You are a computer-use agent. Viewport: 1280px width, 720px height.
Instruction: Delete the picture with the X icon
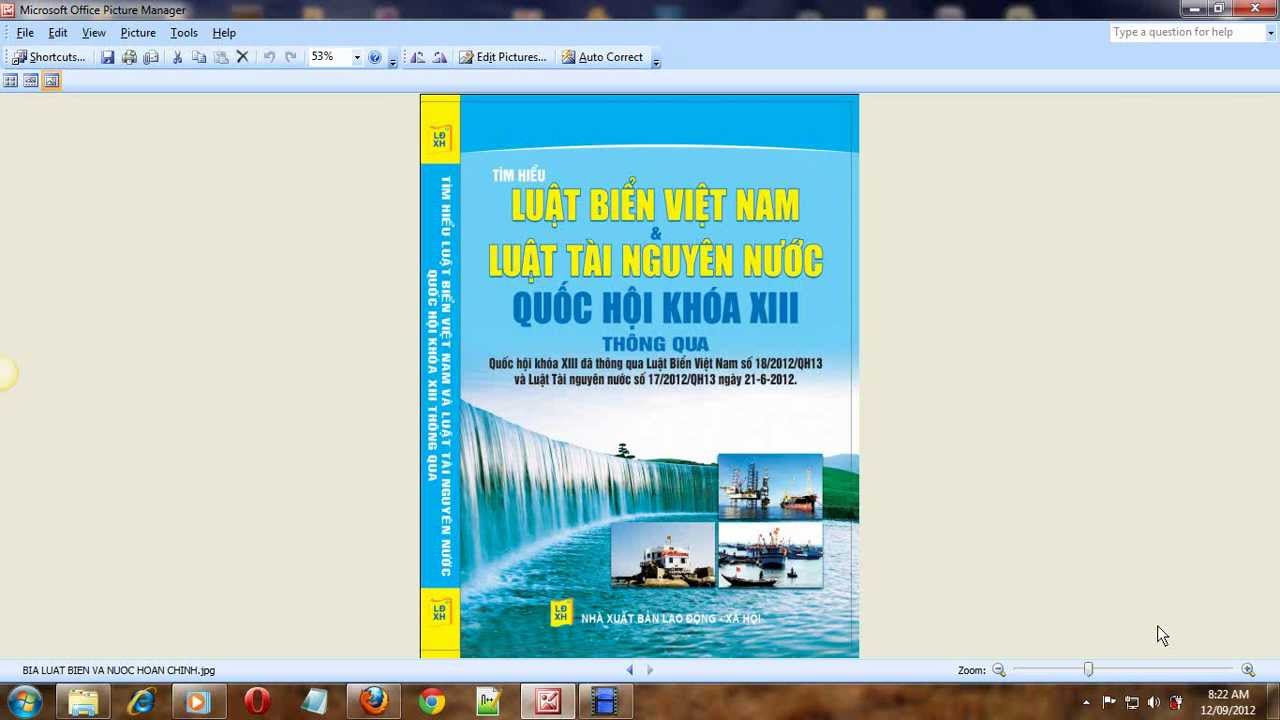pyautogui.click(x=242, y=57)
